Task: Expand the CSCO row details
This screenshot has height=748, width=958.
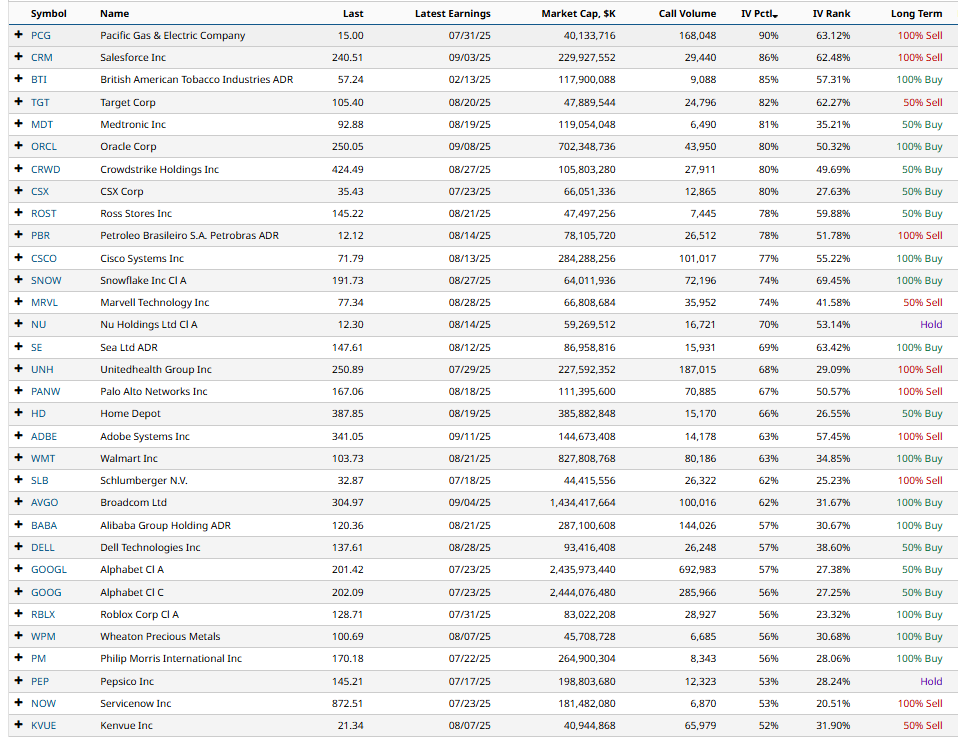Action: (x=18, y=258)
